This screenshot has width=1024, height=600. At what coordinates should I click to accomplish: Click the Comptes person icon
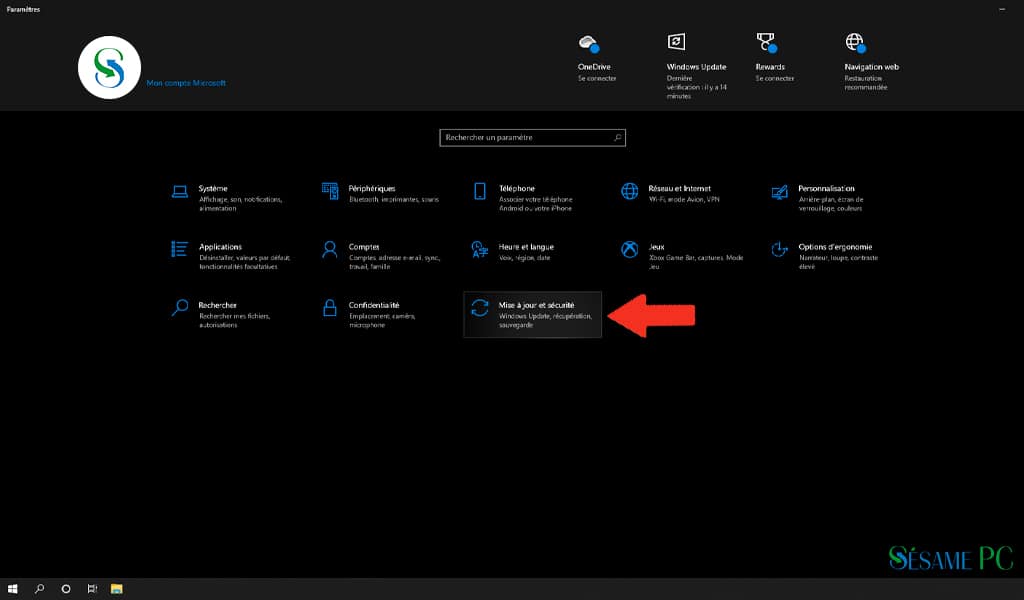tap(330, 249)
